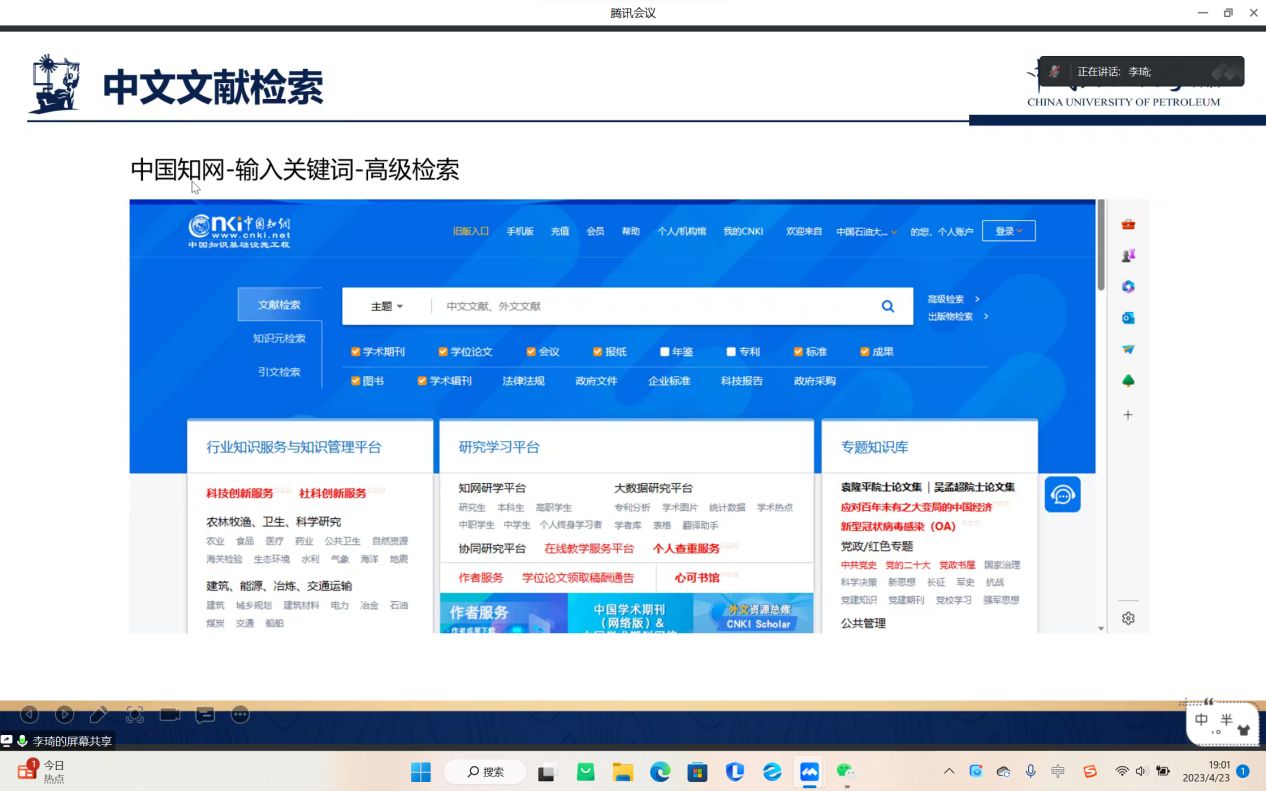Click the 旧版入口 link in header
The height and width of the screenshot is (791, 1266).
[x=470, y=231]
